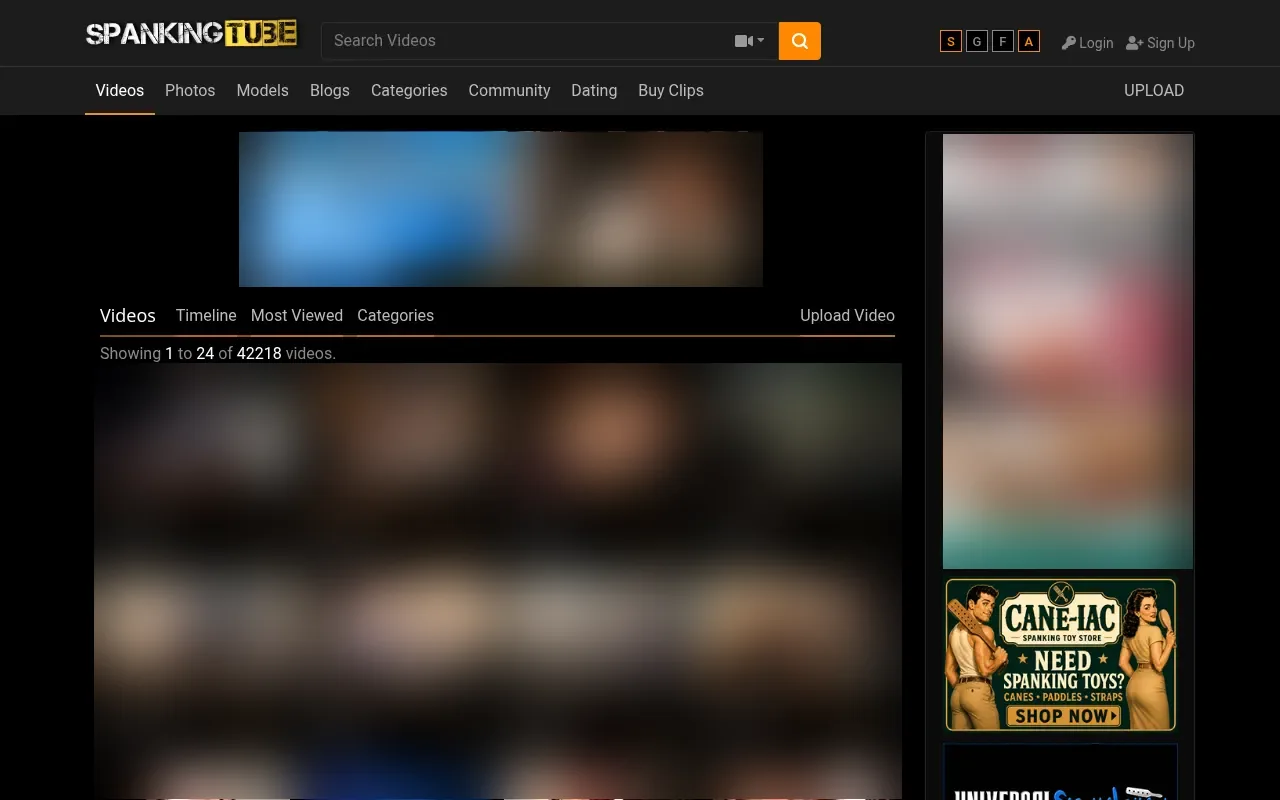Image resolution: width=1280 pixels, height=800 pixels.
Task: Toggle the F filter box
Action: pyautogui.click(x=1003, y=41)
